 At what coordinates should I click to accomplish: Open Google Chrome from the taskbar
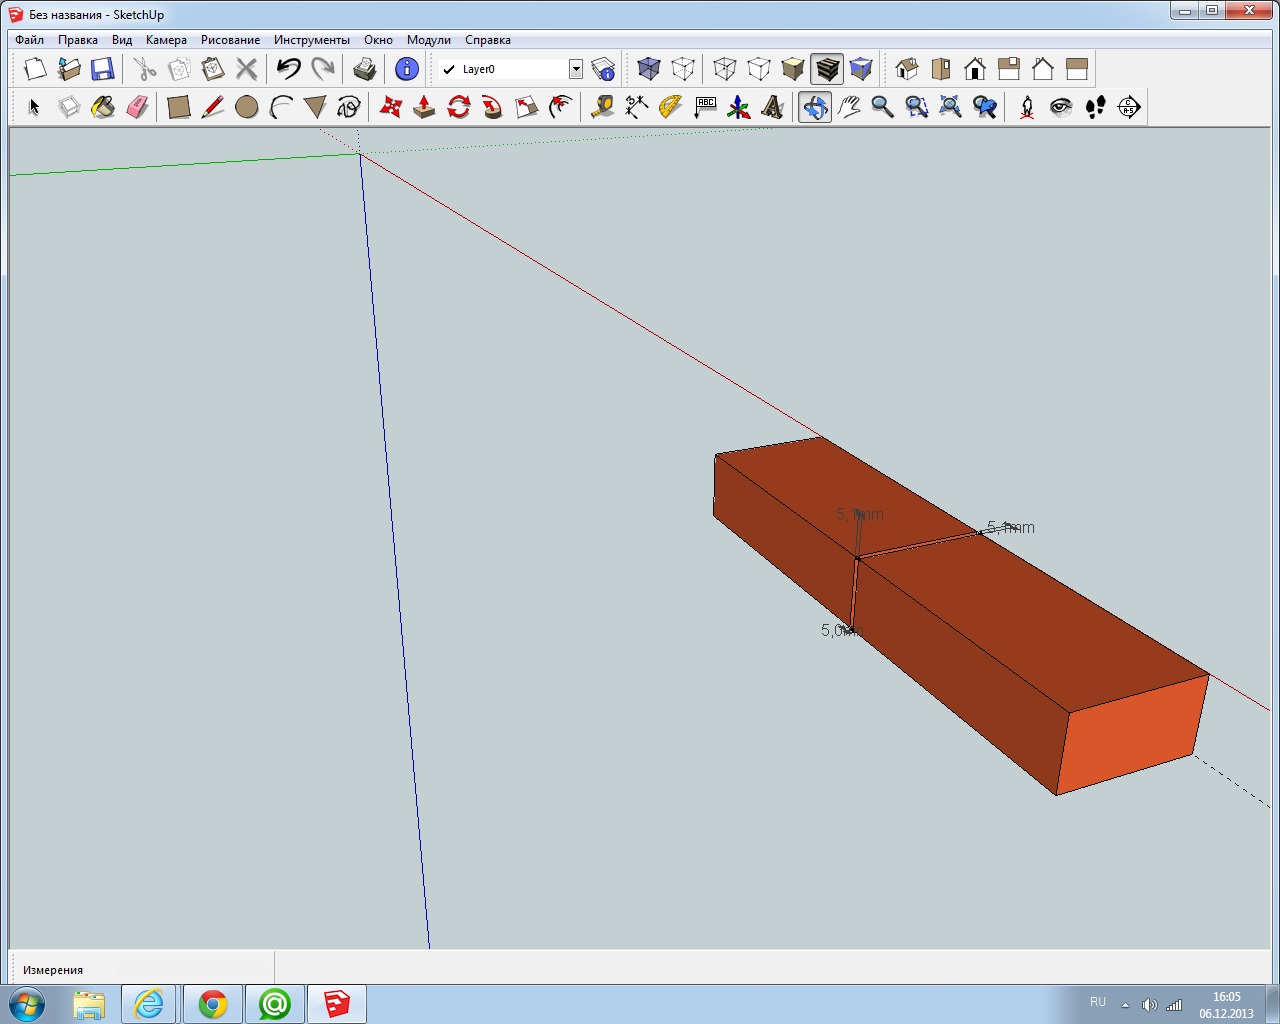213,1004
